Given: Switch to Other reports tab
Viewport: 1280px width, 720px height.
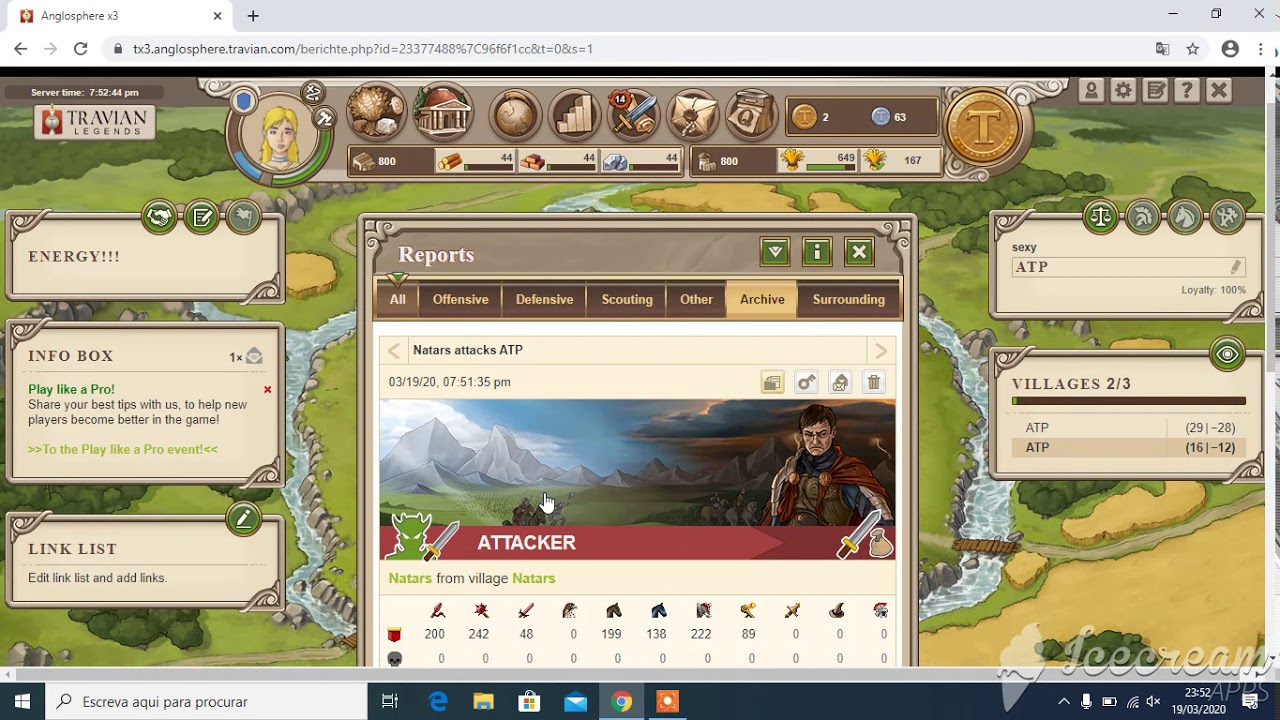Looking at the screenshot, I should [697, 299].
